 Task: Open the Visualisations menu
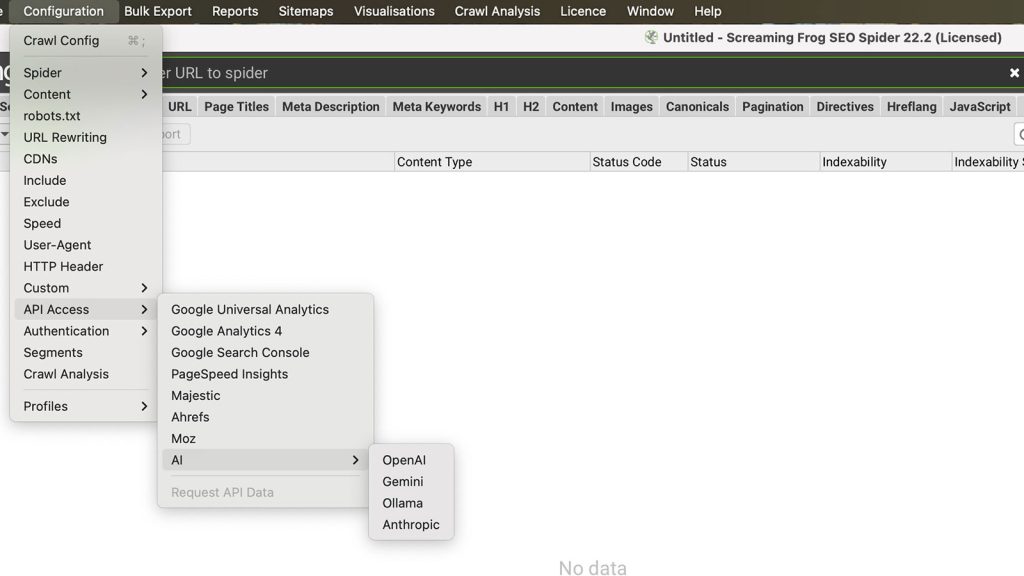coord(394,11)
